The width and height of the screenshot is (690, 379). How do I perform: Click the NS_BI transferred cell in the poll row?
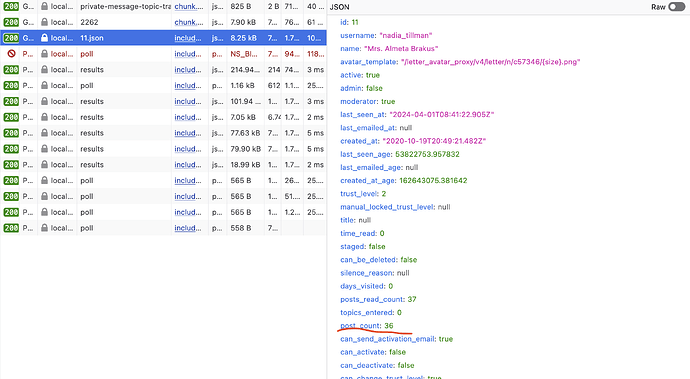(x=244, y=54)
